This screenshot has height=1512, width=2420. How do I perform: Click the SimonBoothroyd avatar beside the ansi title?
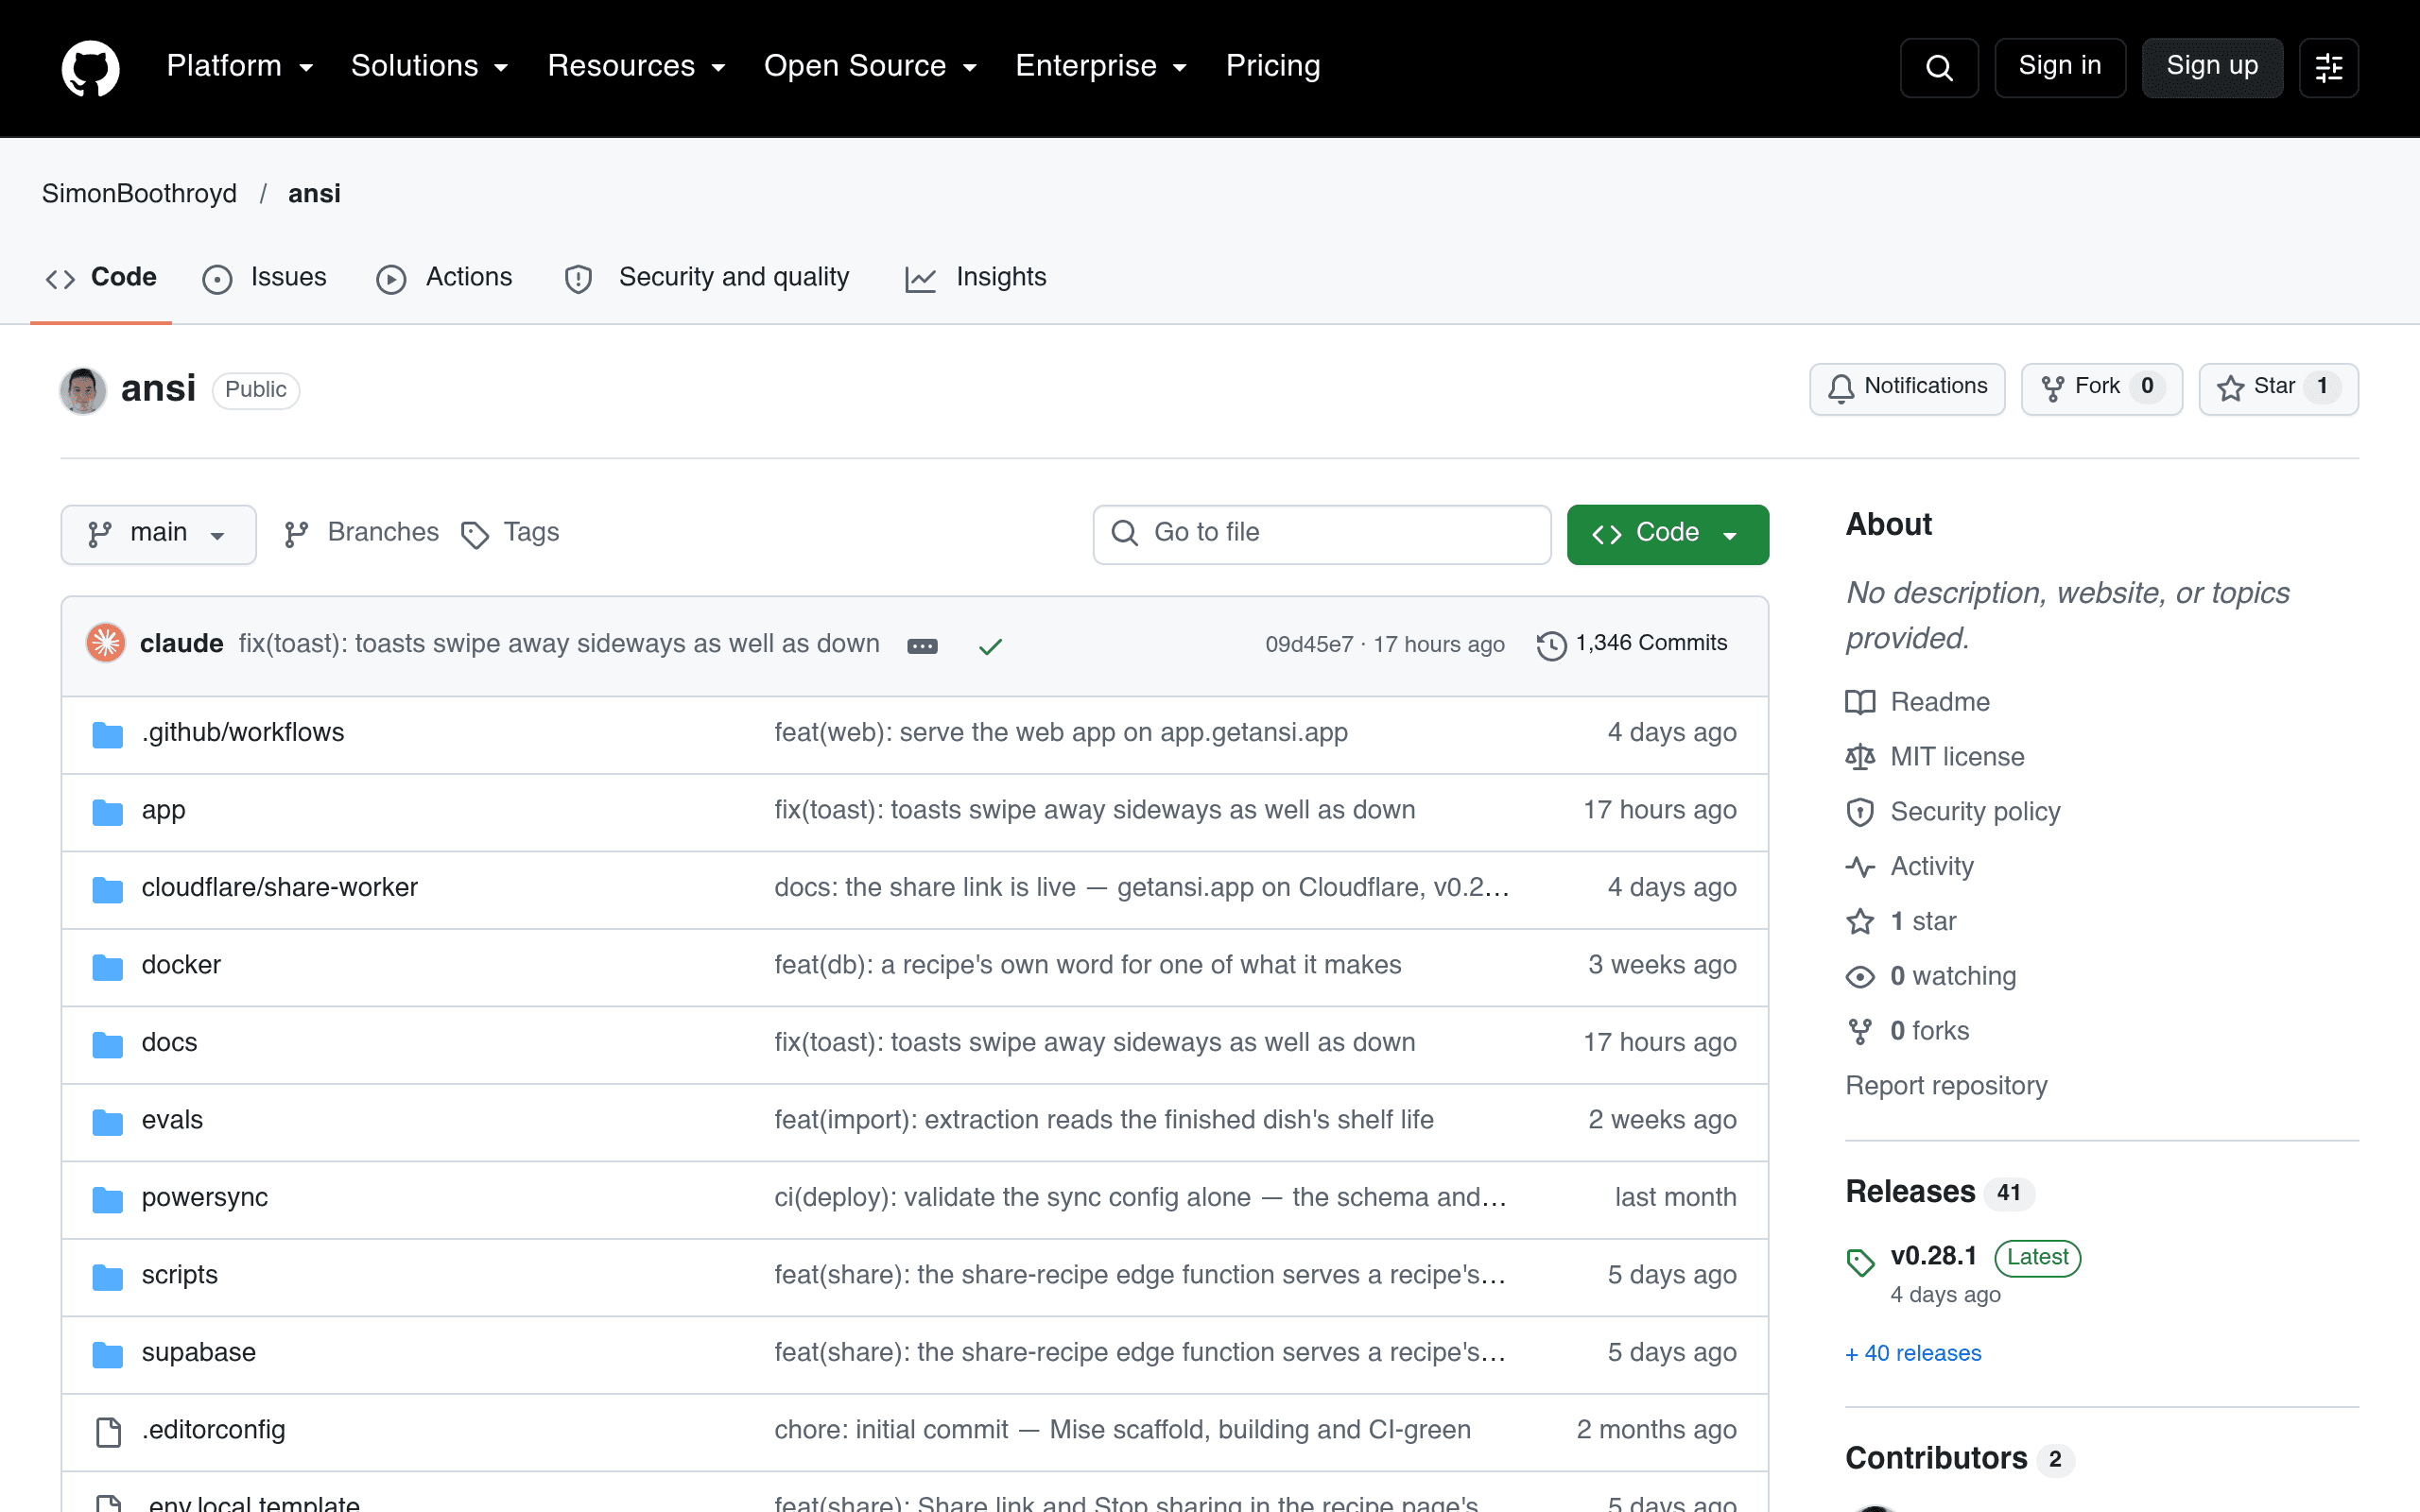point(83,390)
